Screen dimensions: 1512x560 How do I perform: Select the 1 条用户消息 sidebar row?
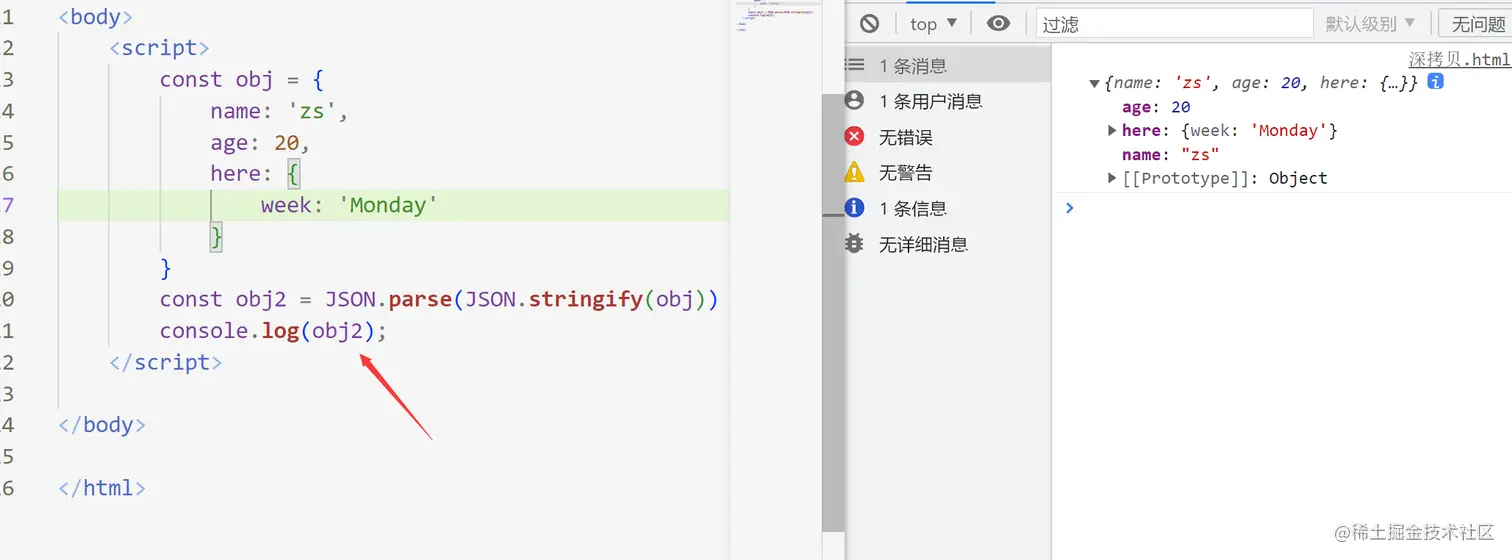tap(948, 101)
